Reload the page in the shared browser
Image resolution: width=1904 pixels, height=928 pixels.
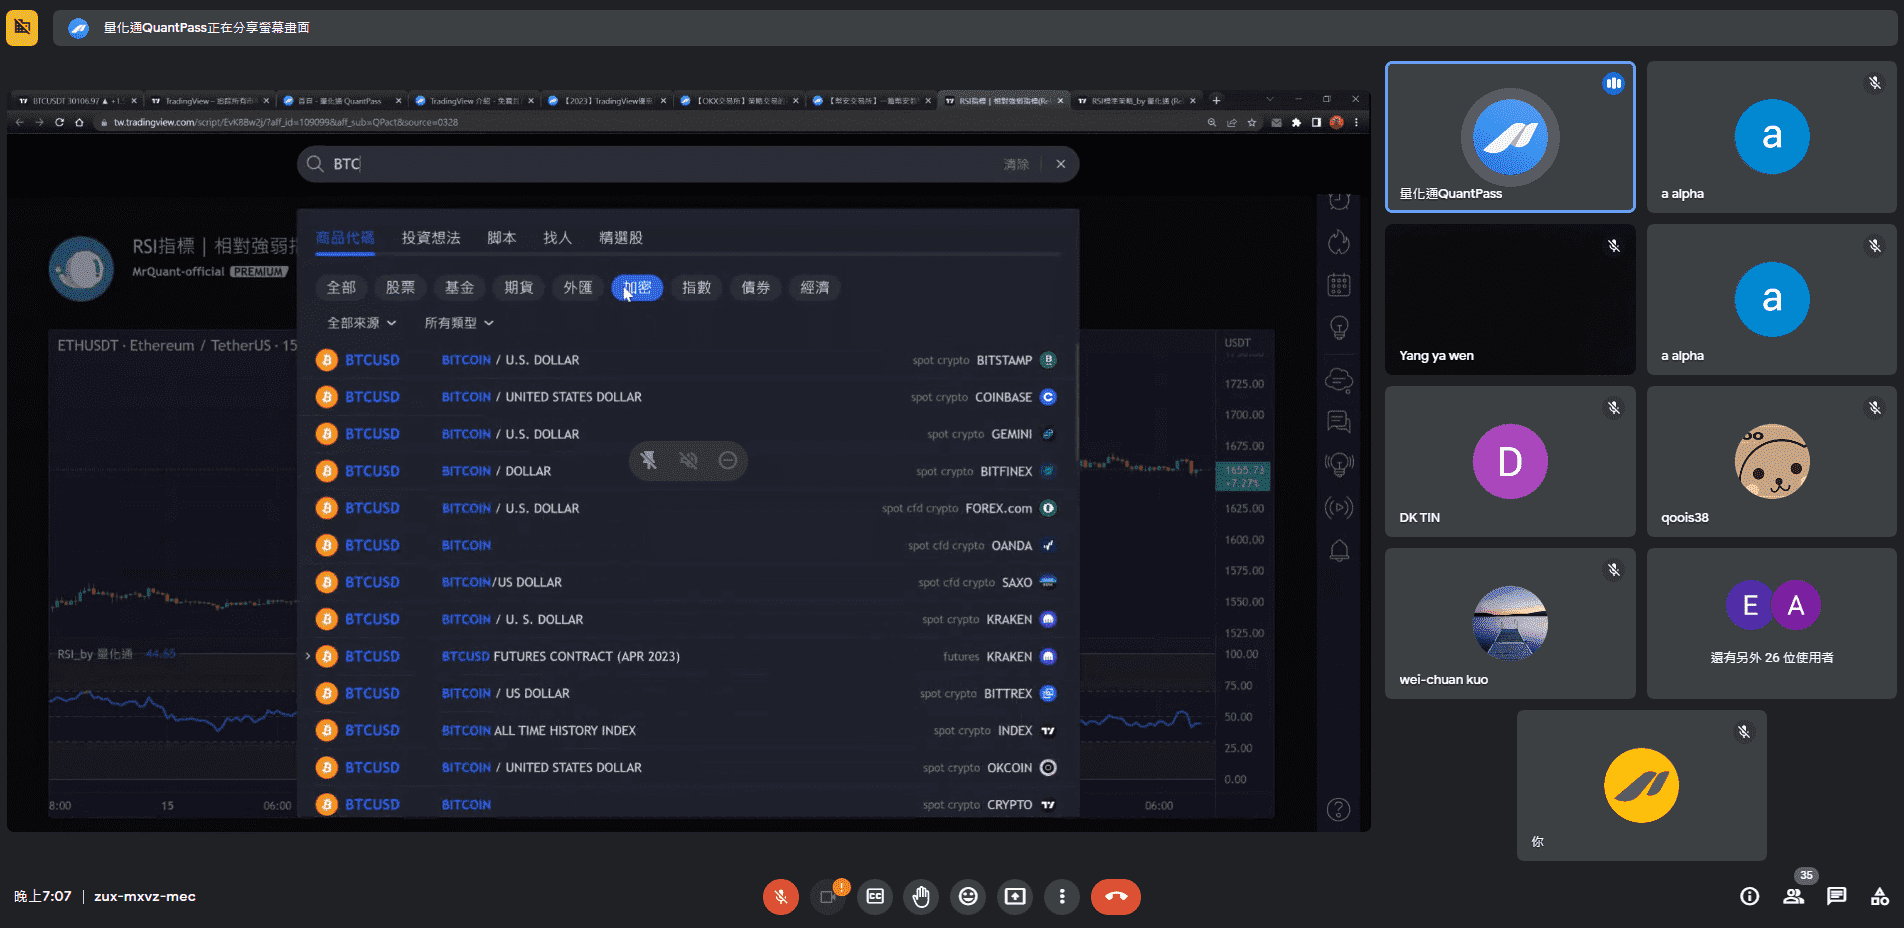(59, 122)
